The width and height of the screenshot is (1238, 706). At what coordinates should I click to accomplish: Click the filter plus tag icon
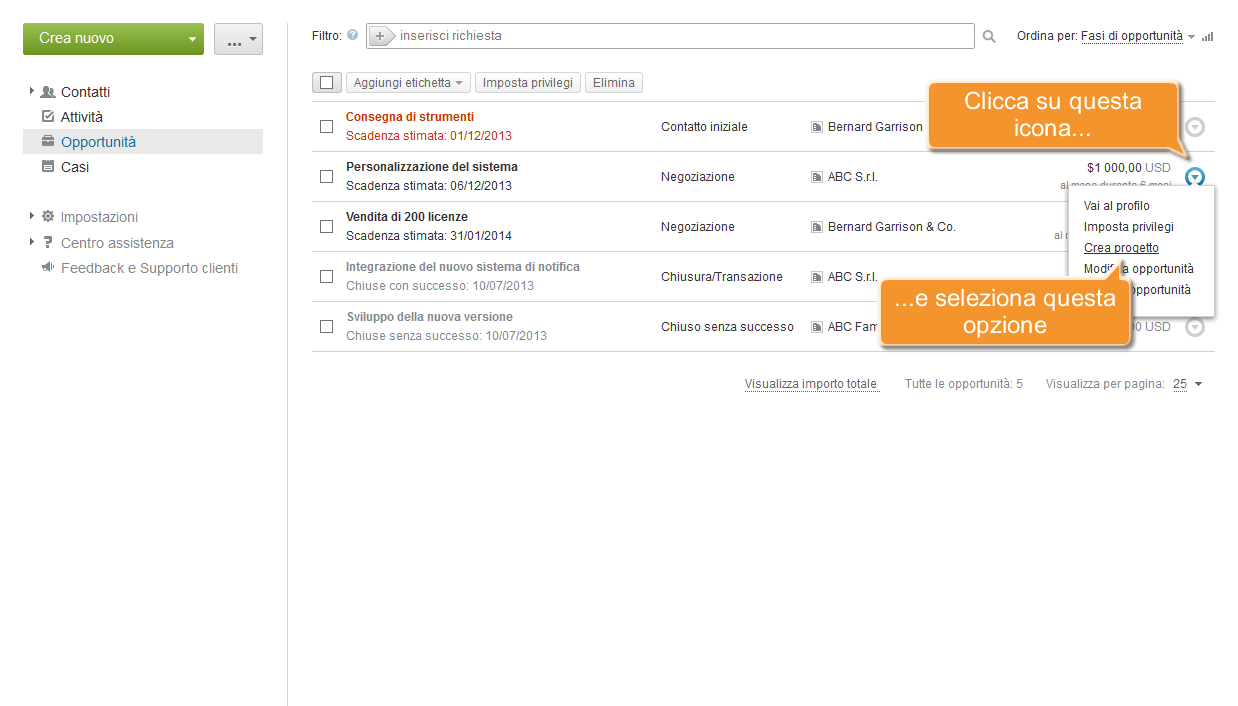pos(381,36)
